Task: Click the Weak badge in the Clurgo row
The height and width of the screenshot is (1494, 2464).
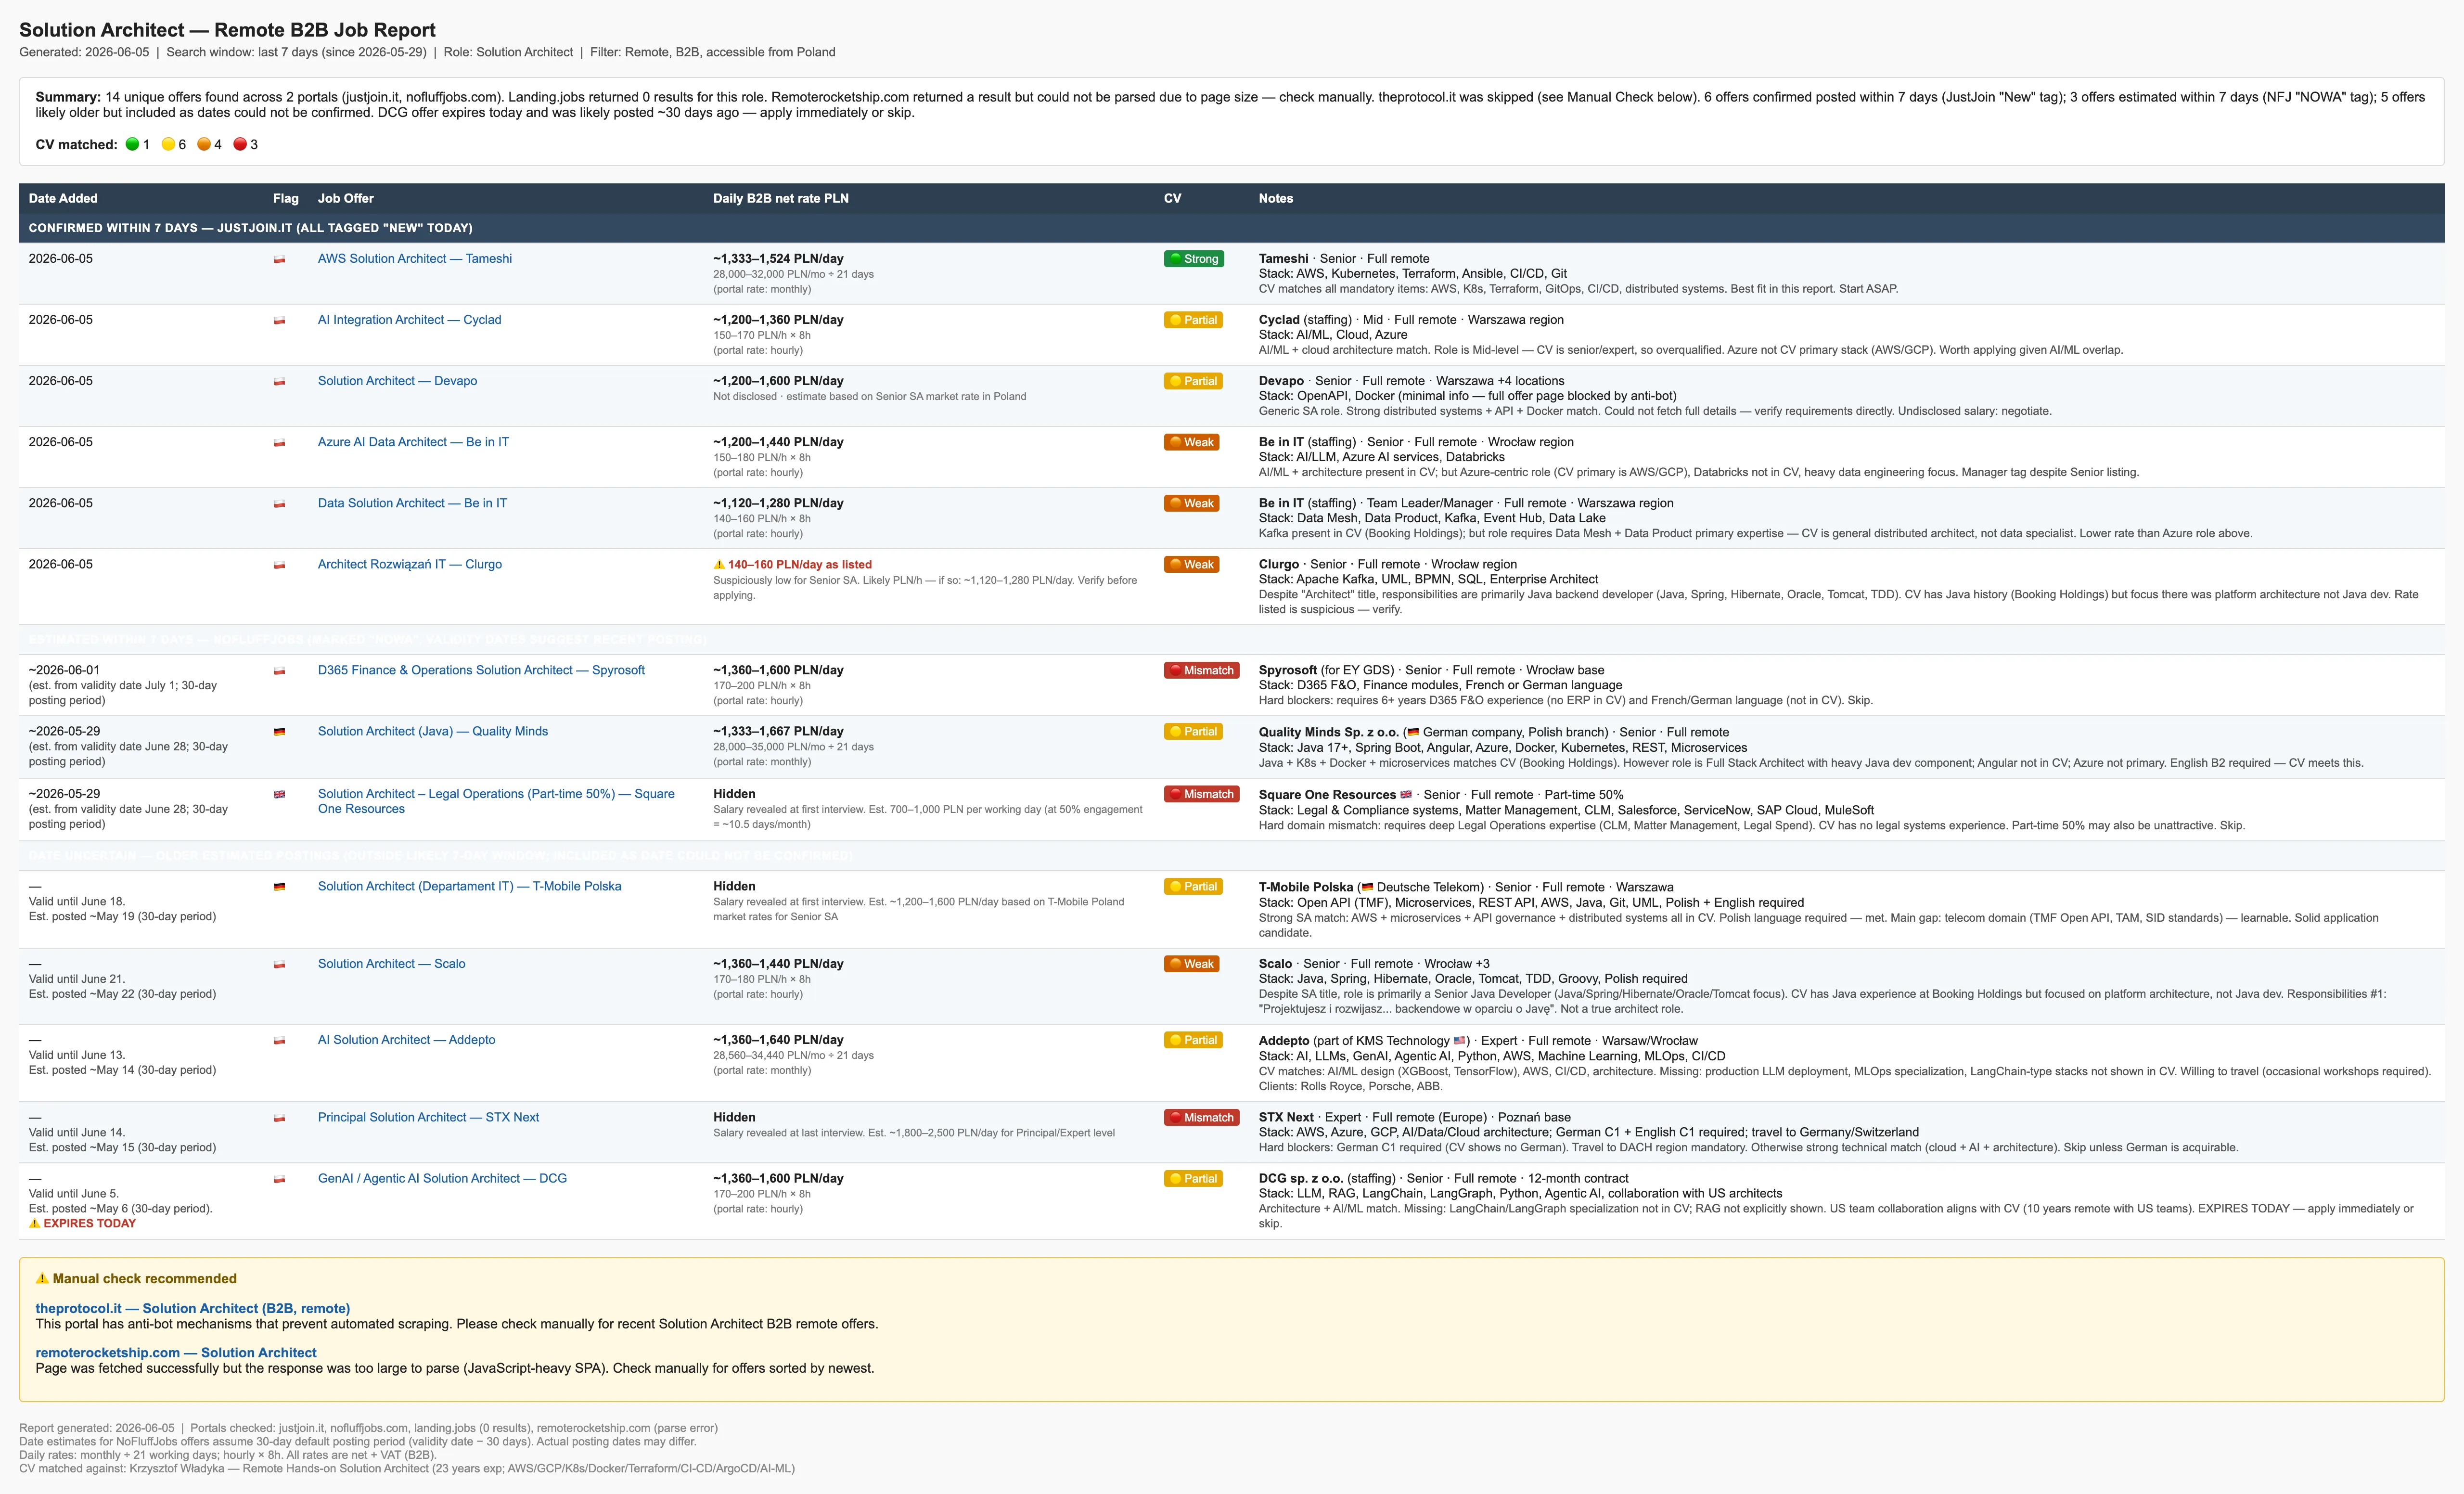Action: [1191, 565]
